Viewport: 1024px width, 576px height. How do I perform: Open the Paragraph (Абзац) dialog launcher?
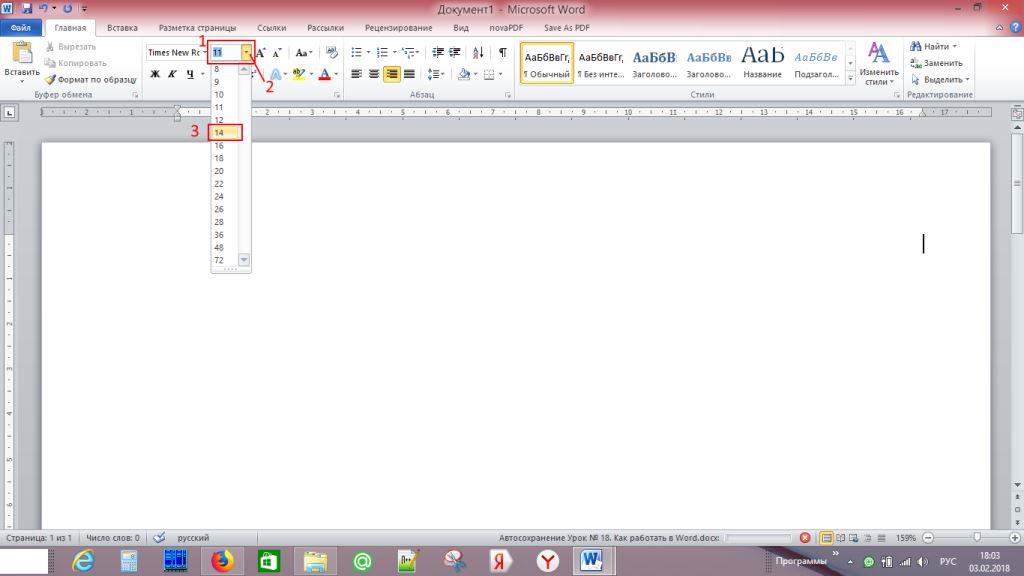tap(507, 95)
